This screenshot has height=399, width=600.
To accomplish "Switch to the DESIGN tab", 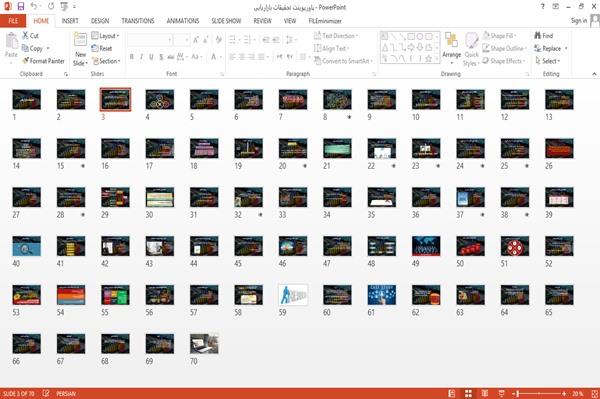I will click(x=100, y=21).
